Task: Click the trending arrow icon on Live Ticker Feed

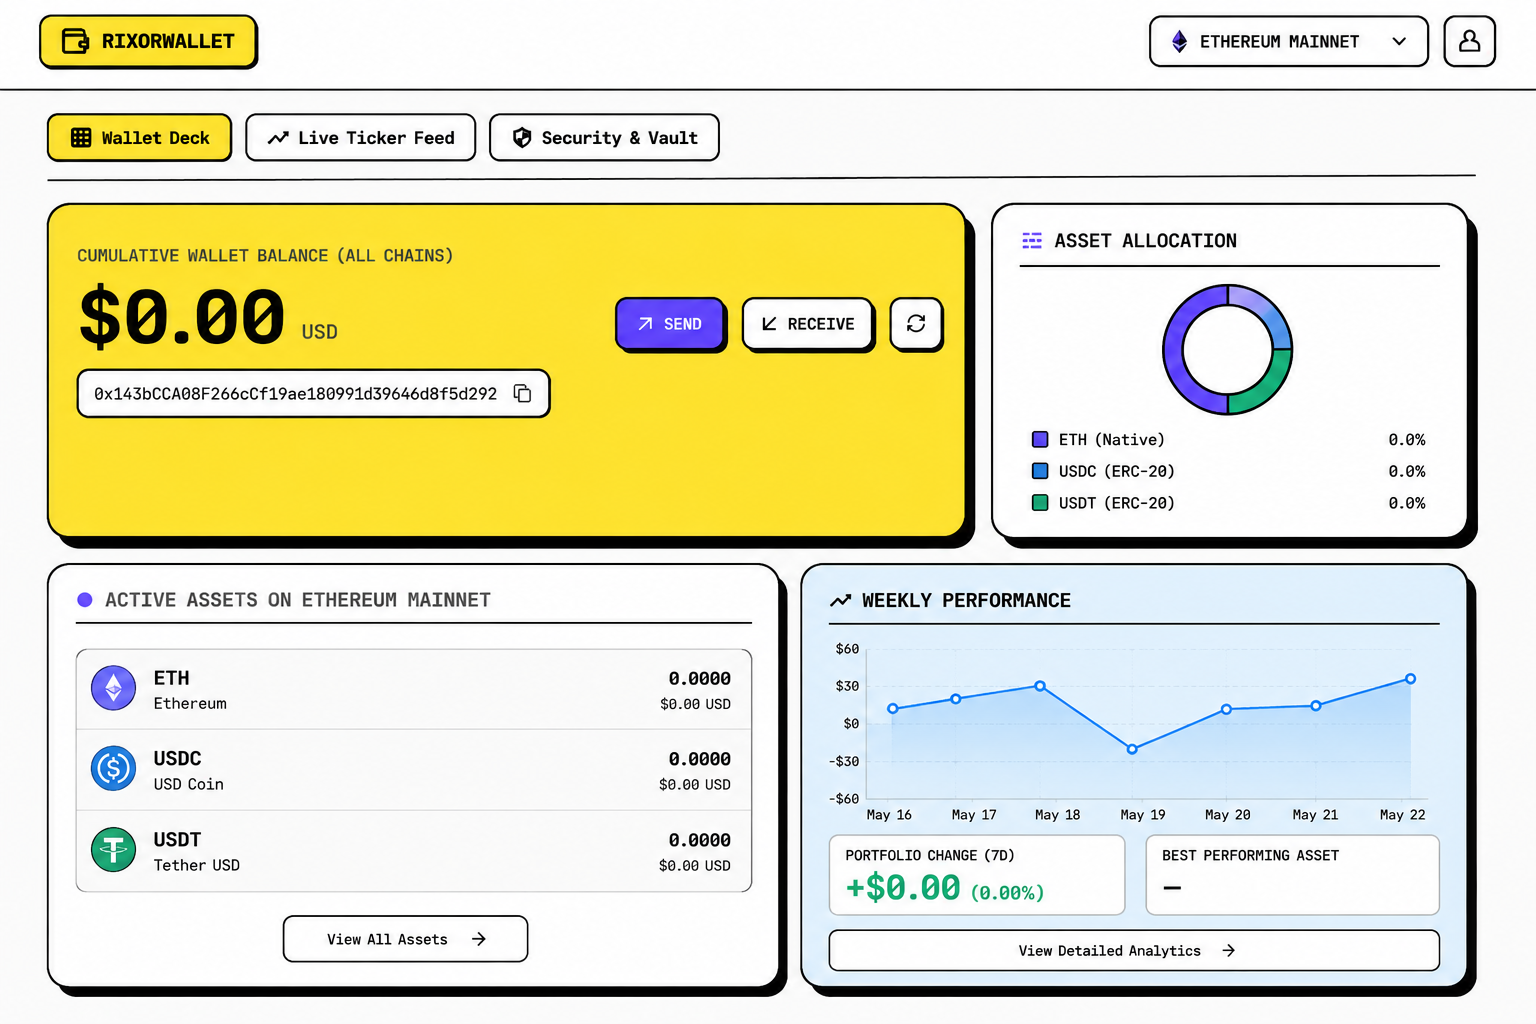Action: 278,138
